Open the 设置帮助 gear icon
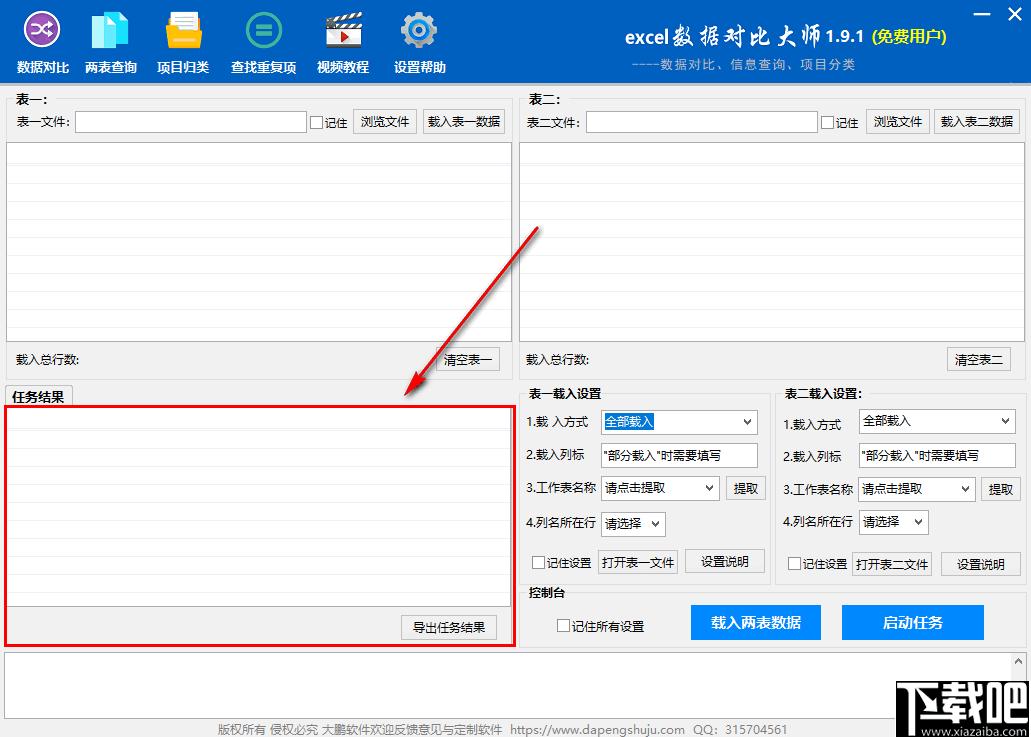This screenshot has height=737, width=1031. point(419,30)
